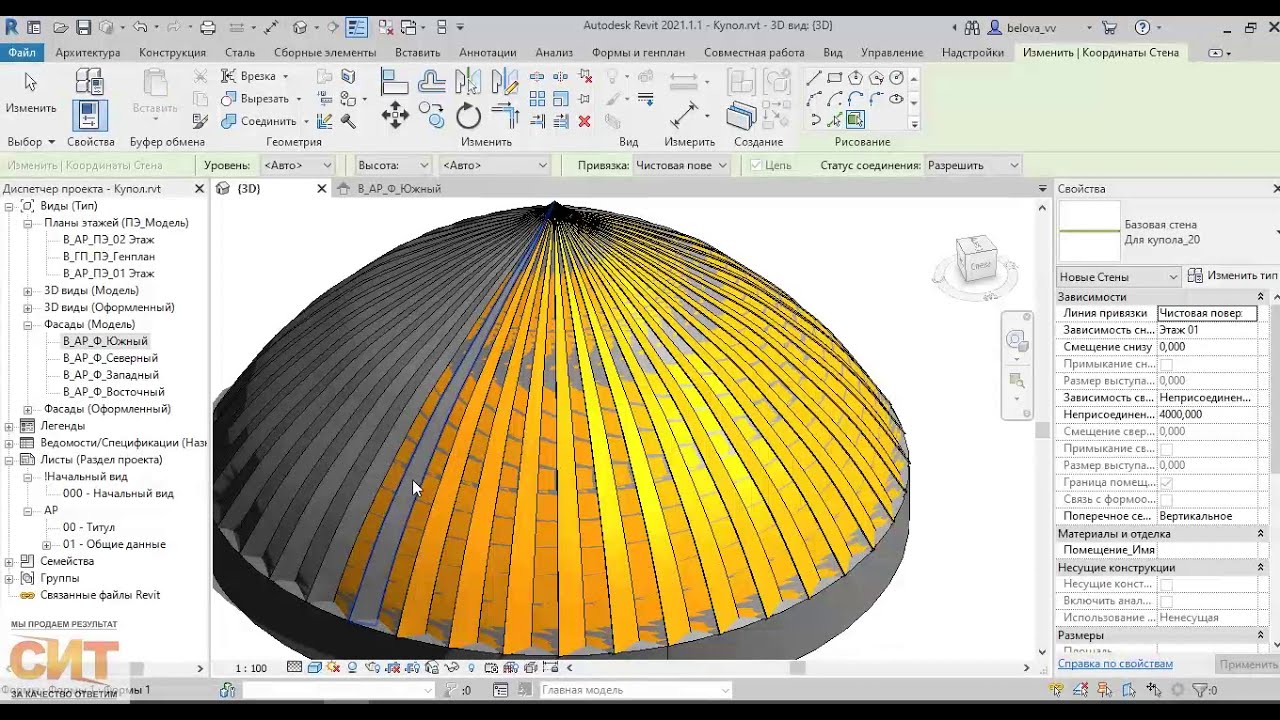1280x720 pixels.
Task: Select the Rectangle draw tool
Action: pos(835,78)
